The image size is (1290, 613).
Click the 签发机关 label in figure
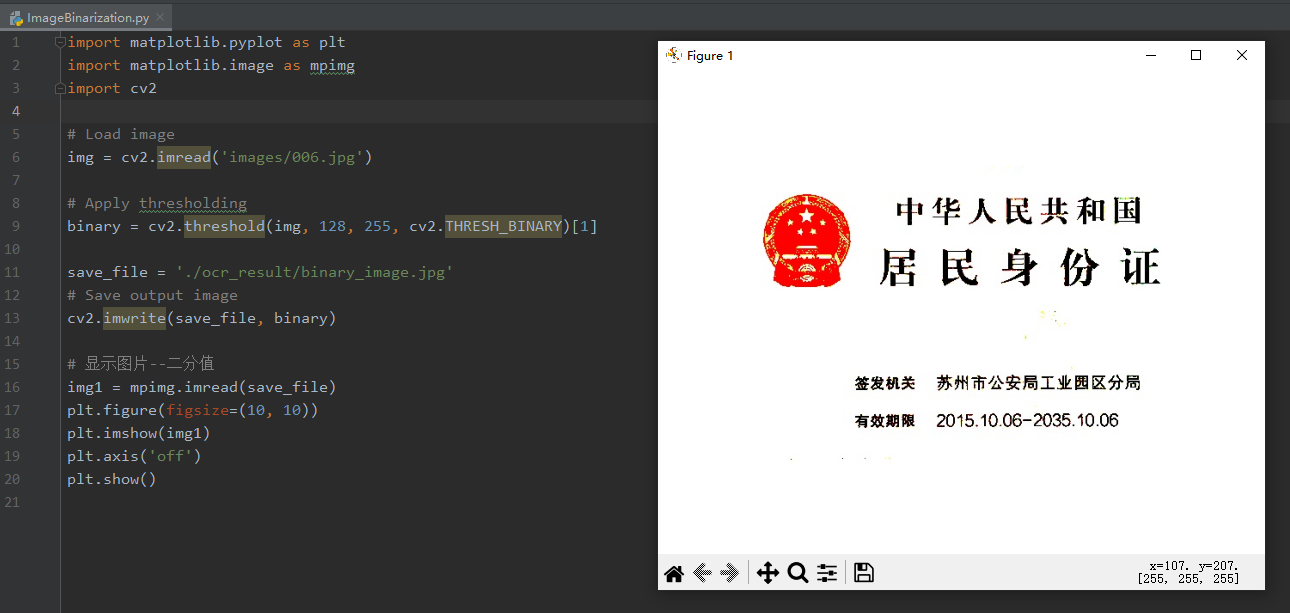tap(885, 383)
